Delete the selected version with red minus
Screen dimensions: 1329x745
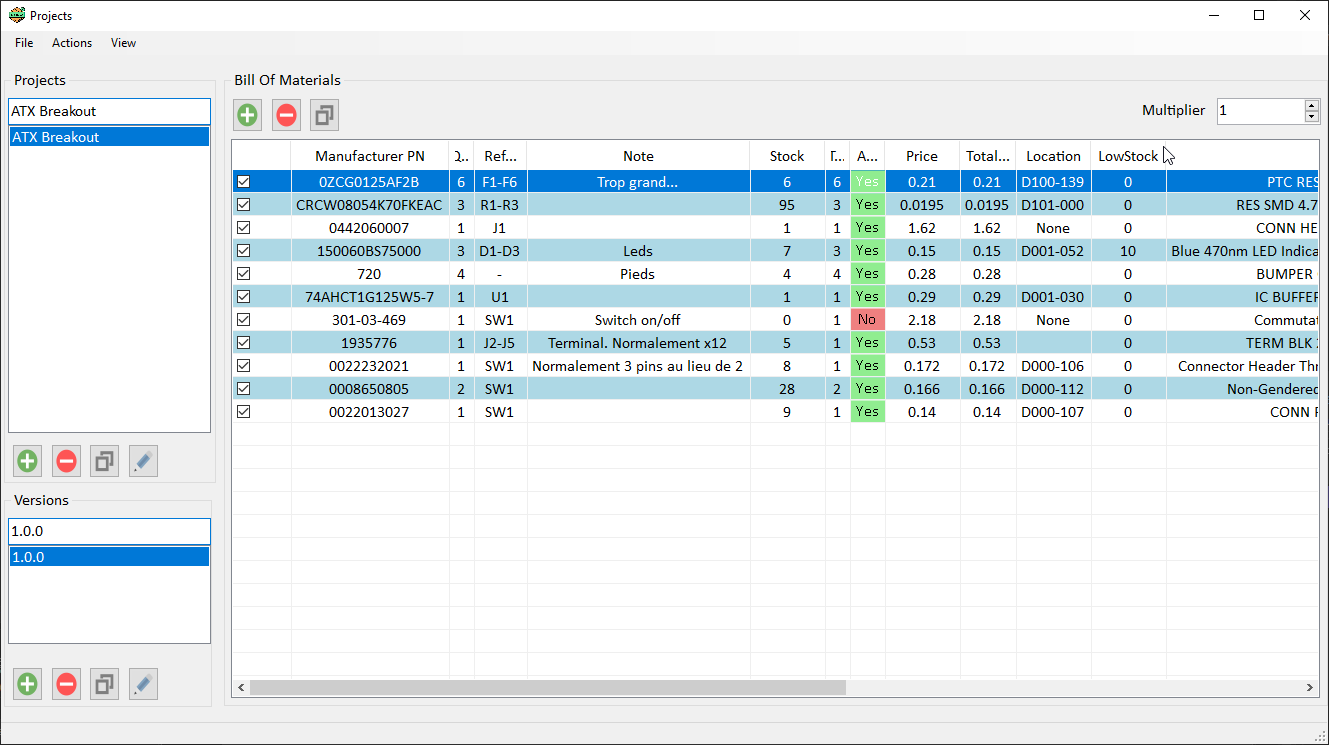[66, 684]
